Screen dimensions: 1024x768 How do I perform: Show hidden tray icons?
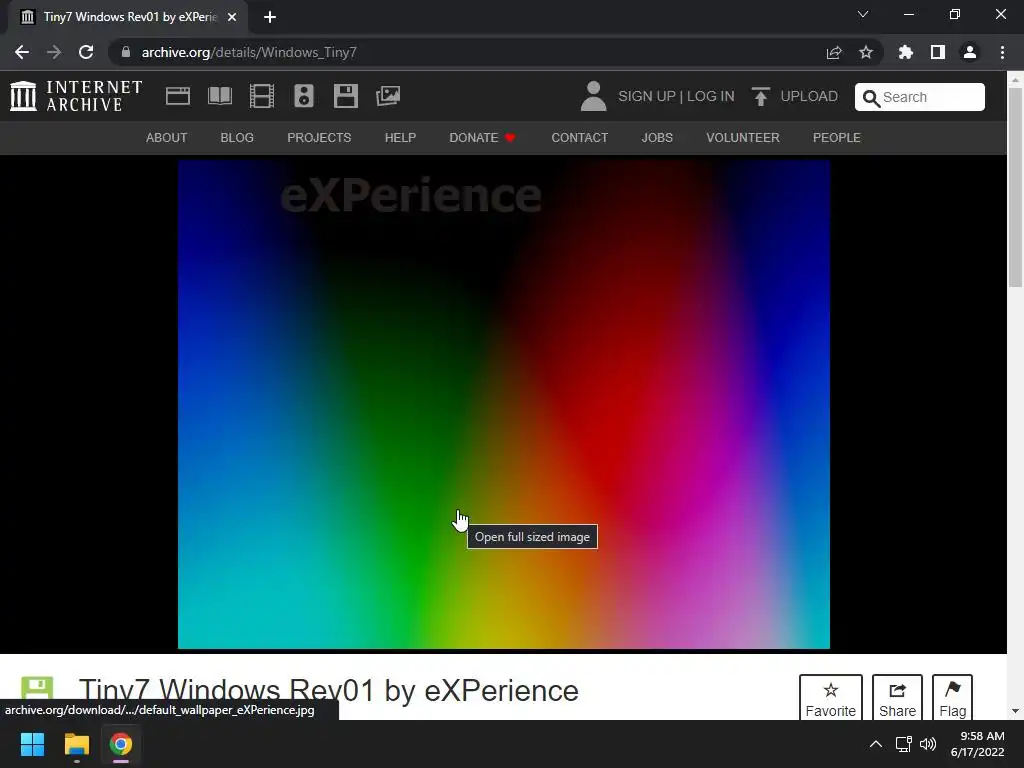pos(876,744)
